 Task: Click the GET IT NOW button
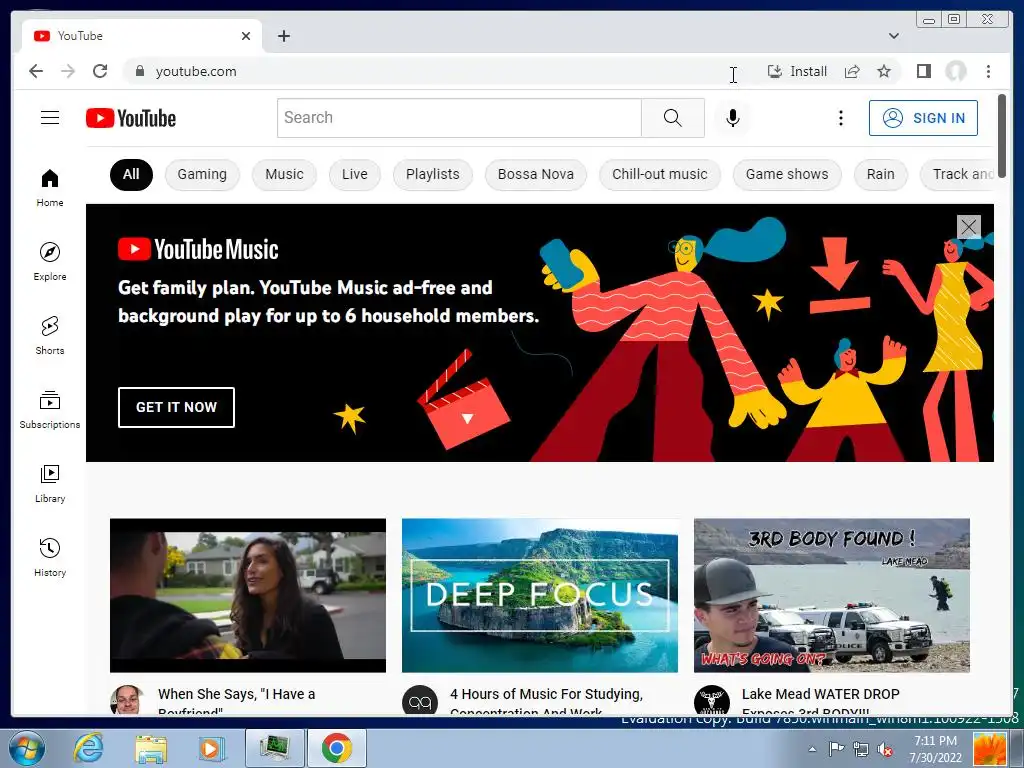176,407
